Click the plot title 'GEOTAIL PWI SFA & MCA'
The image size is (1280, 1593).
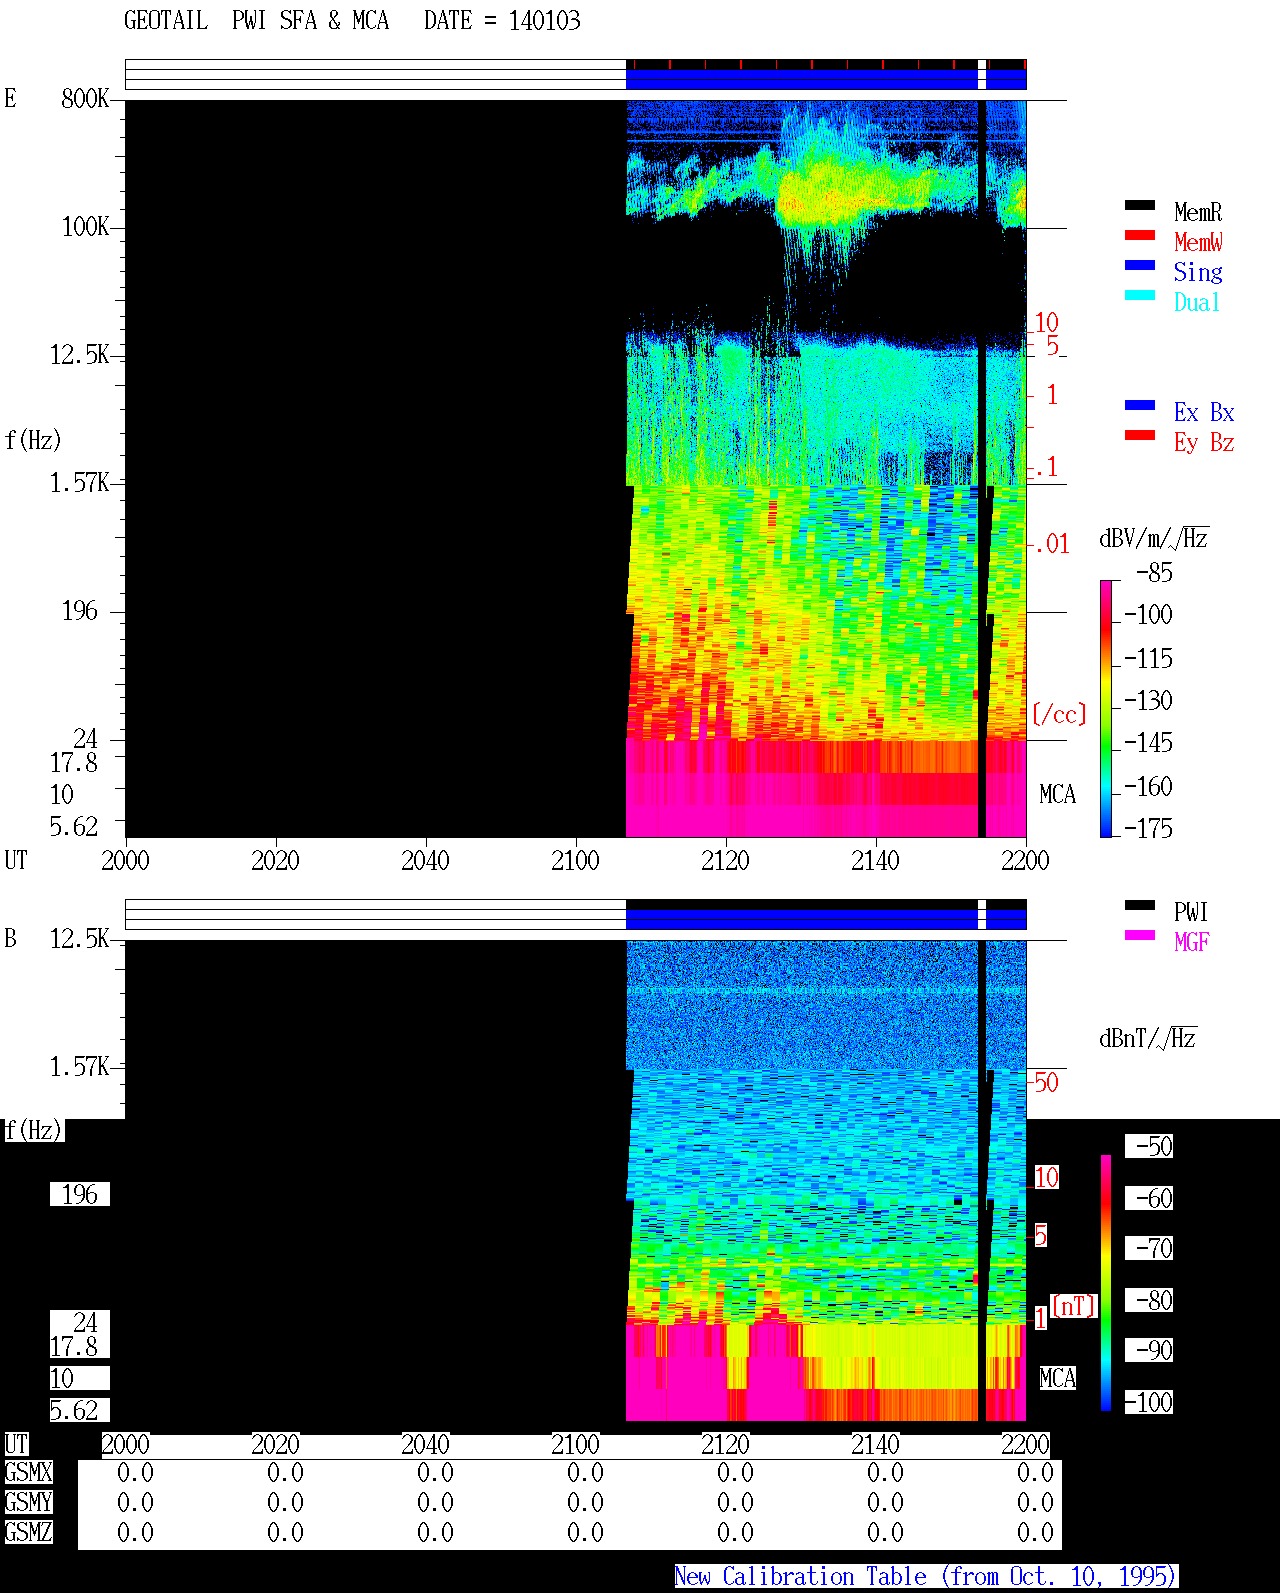[256, 21]
